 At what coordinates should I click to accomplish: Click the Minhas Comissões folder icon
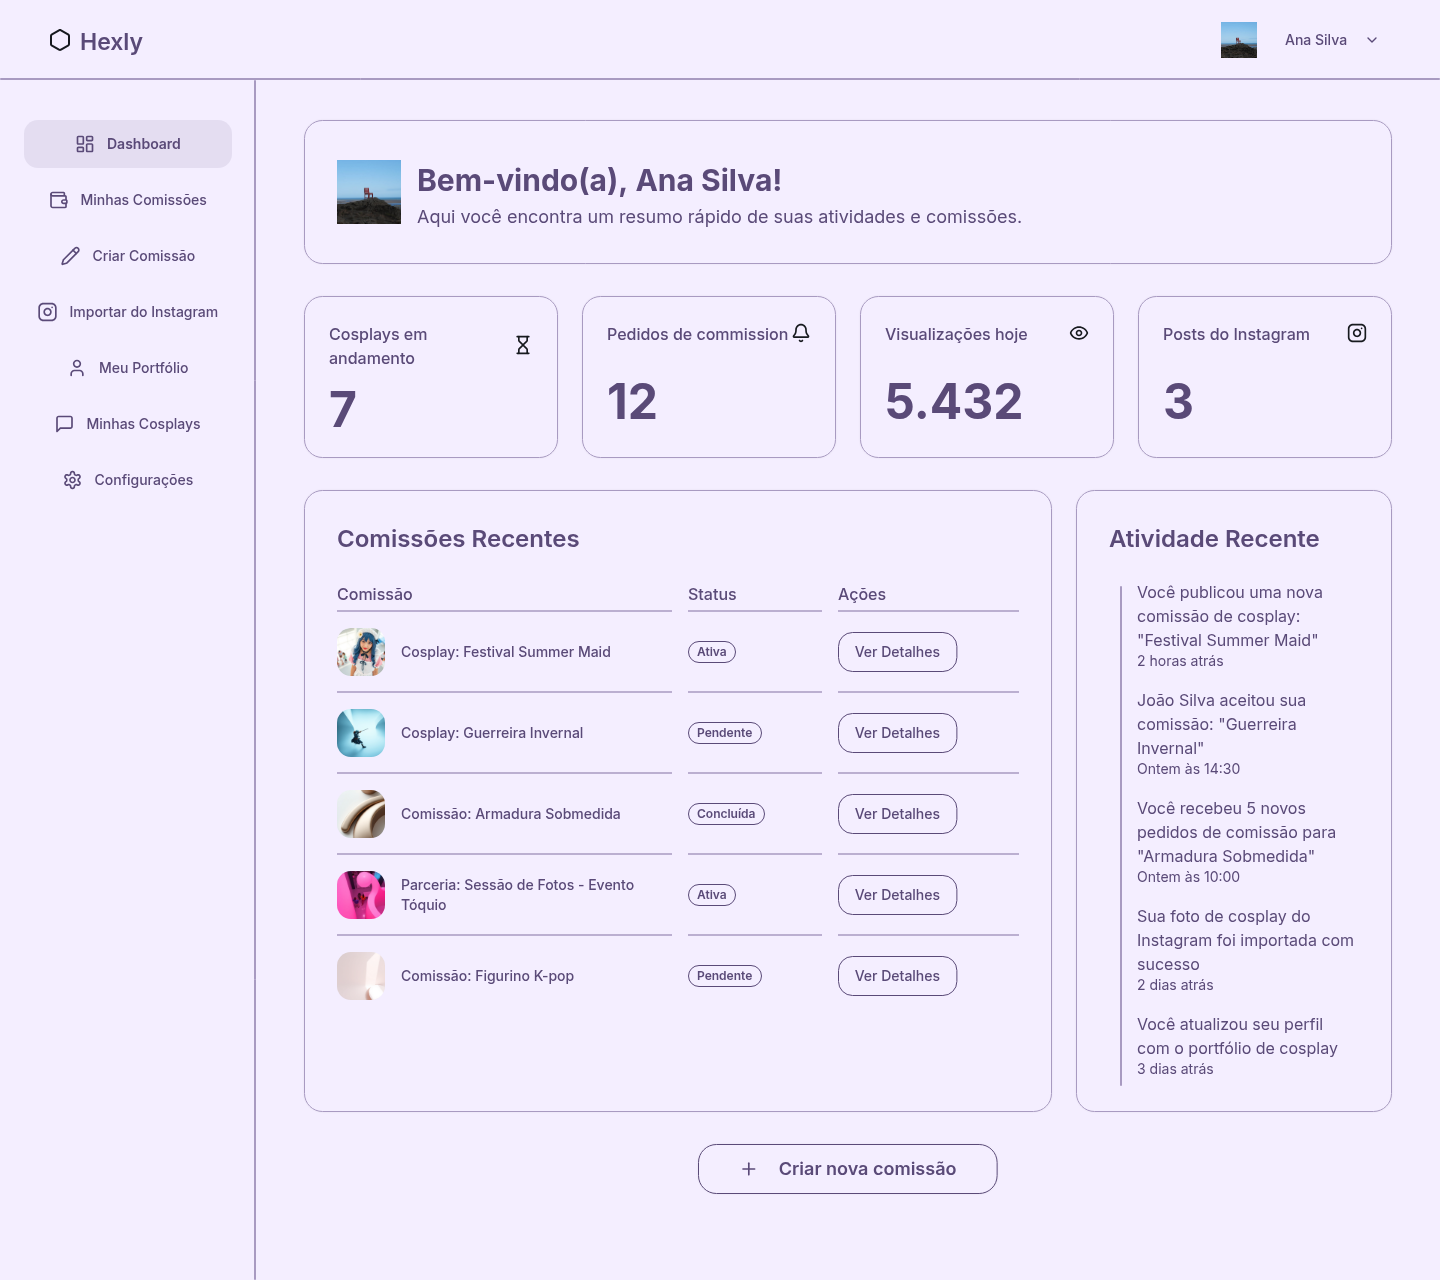(x=58, y=200)
